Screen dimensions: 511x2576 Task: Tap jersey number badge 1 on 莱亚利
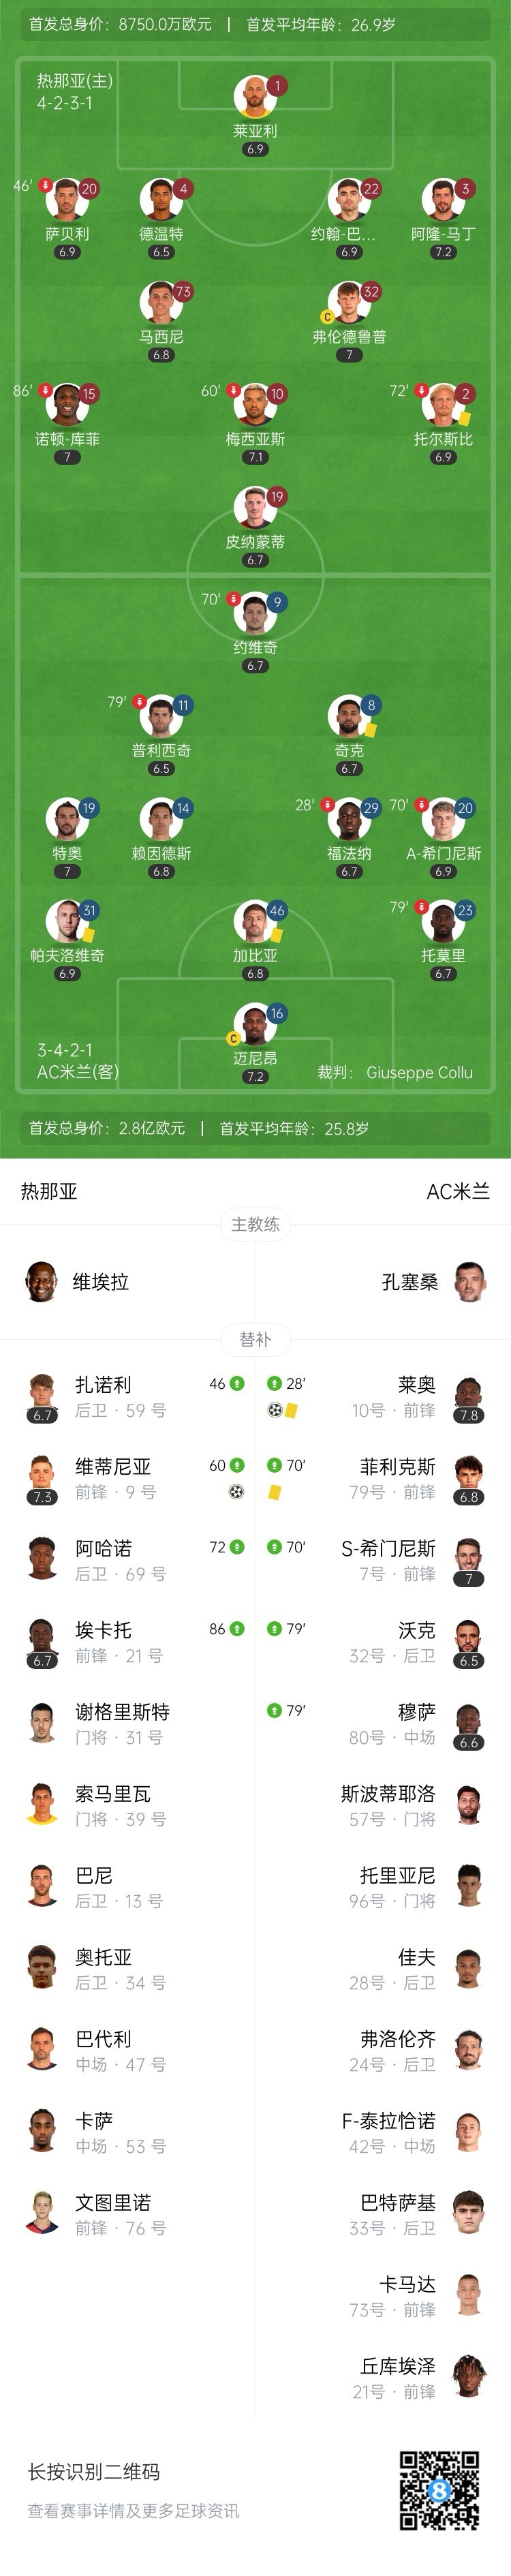(277, 86)
